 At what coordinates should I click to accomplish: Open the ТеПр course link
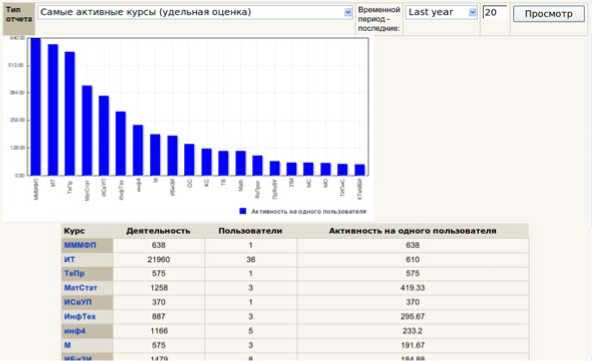[74, 273]
